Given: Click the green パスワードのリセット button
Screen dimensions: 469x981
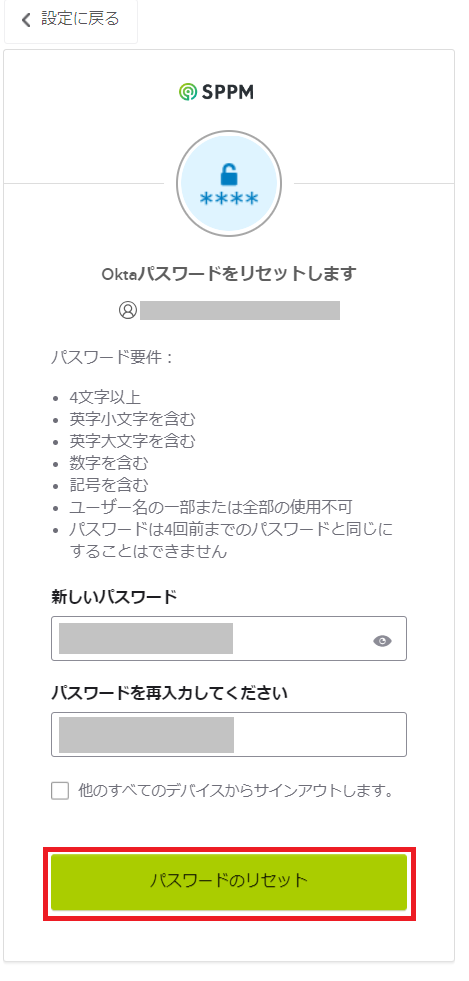Looking at the screenshot, I should click(229, 882).
